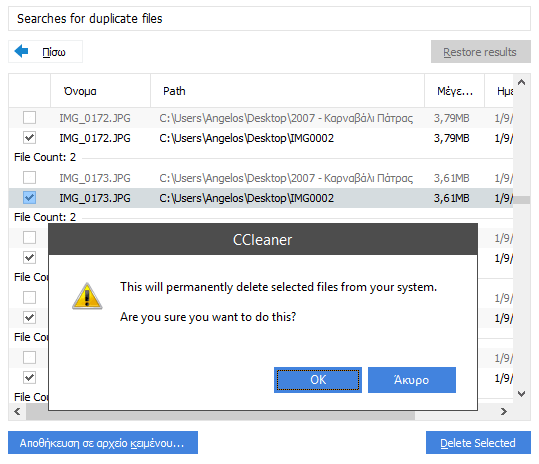539x464 pixels.
Task: Sort by the Όνομα column header
Action: [x=100, y=91]
